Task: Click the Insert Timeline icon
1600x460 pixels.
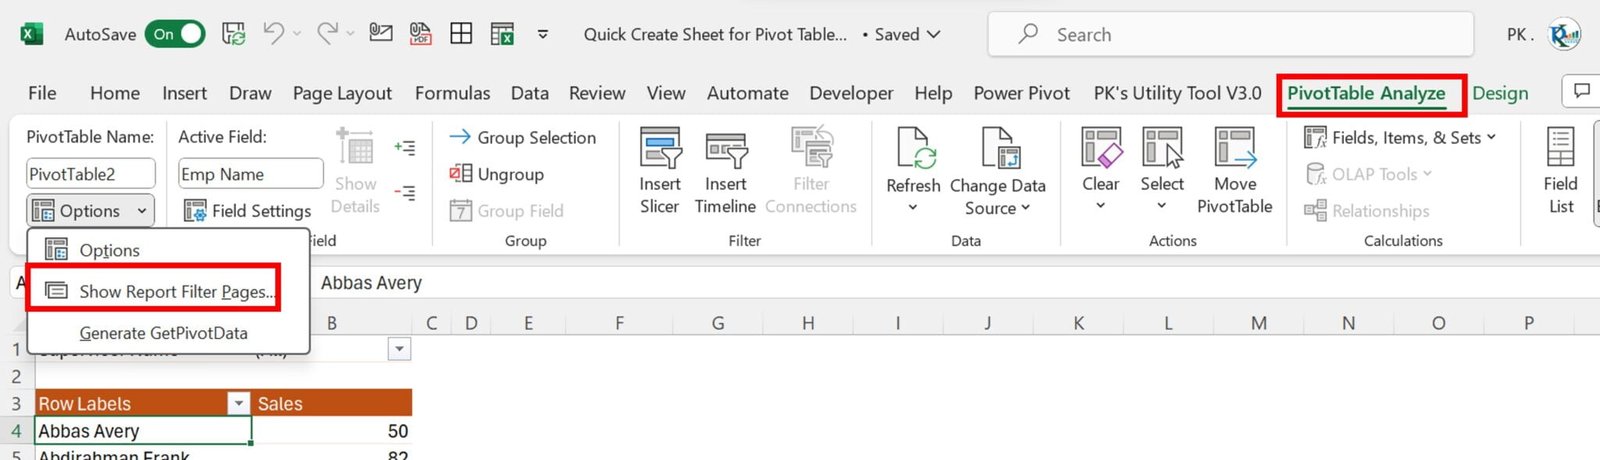Action: (725, 150)
